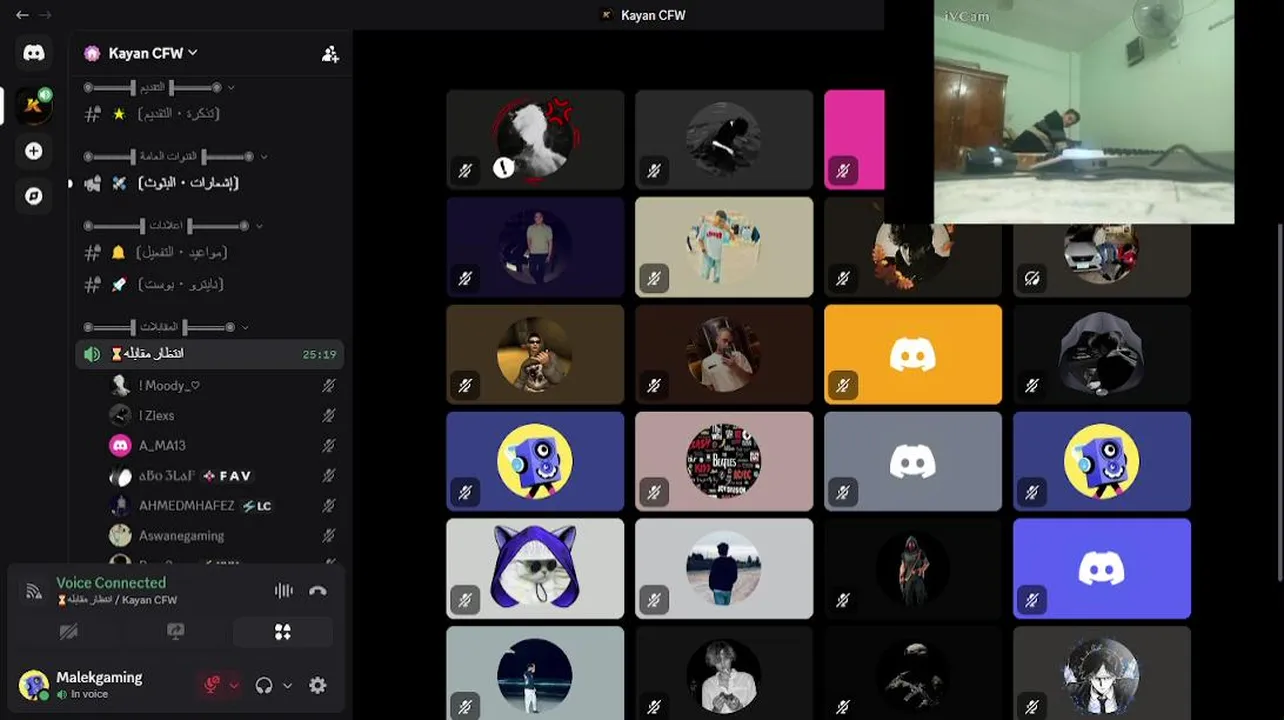The image size is (1284, 720).
Task: Click A_MA13 muted mic icon
Action: pyautogui.click(x=329, y=445)
